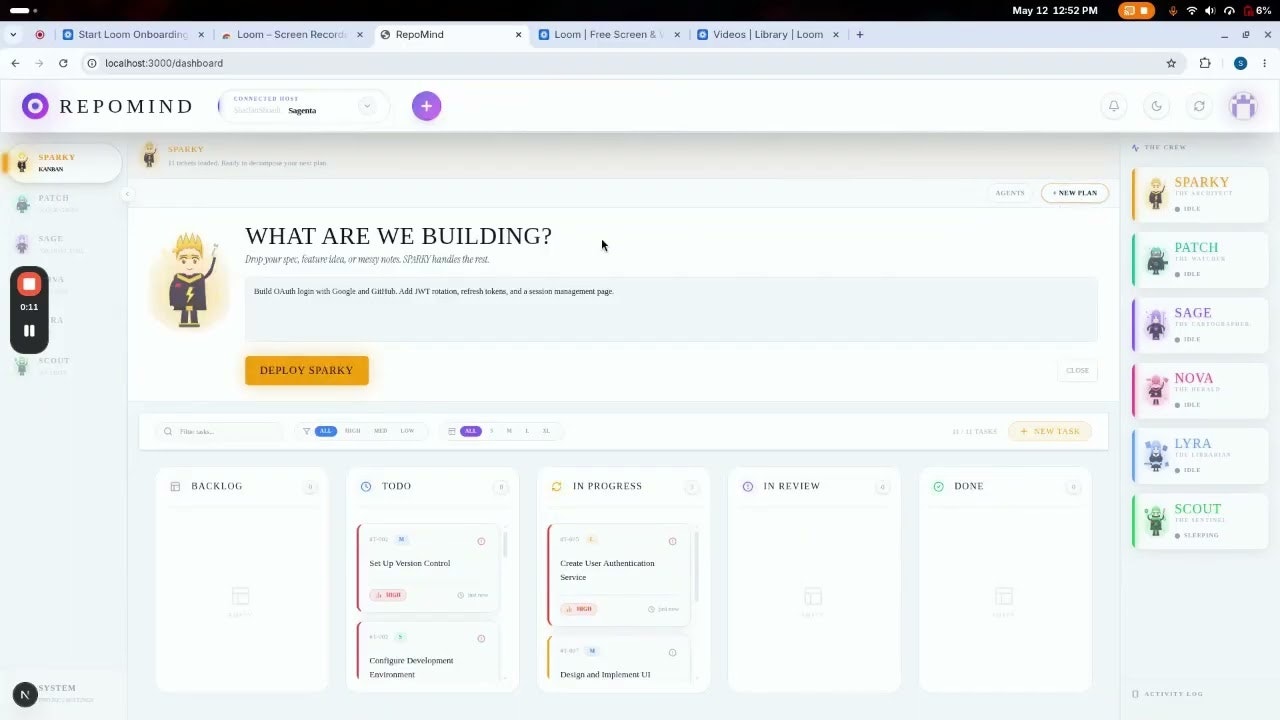Click the + NEW TASK button
Viewport: 1280px width, 720px height.
tap(1050, 431)
